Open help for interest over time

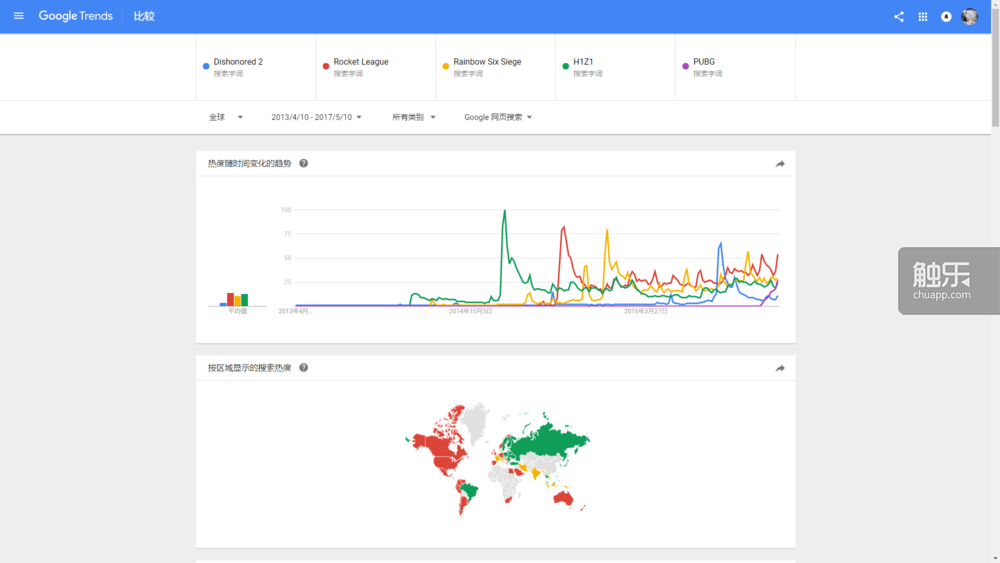click(304, 163)
